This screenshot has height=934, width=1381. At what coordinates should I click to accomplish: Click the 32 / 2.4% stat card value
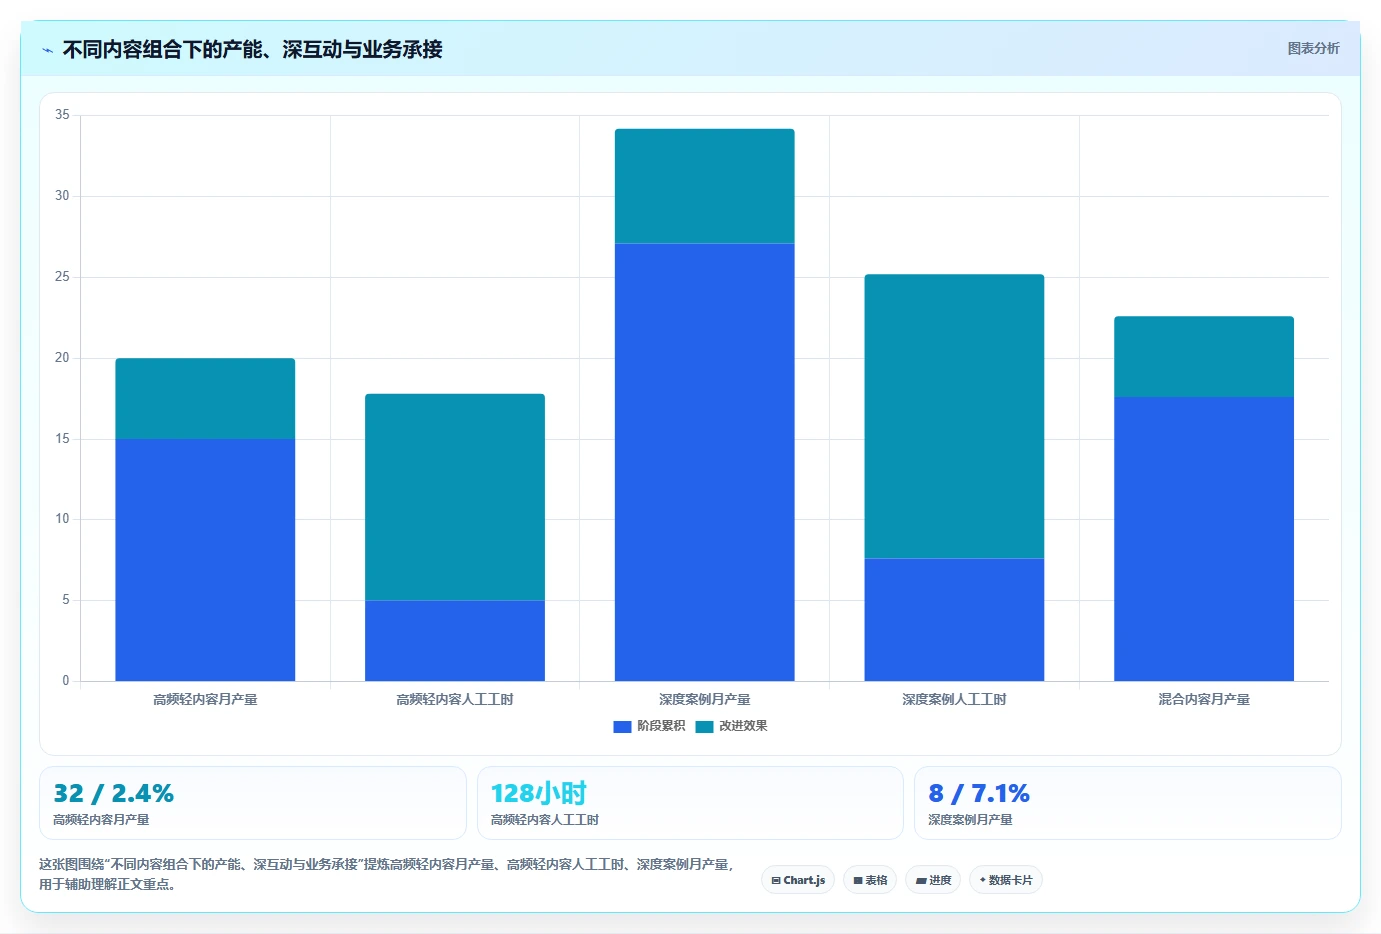click(x=113, y=794)
